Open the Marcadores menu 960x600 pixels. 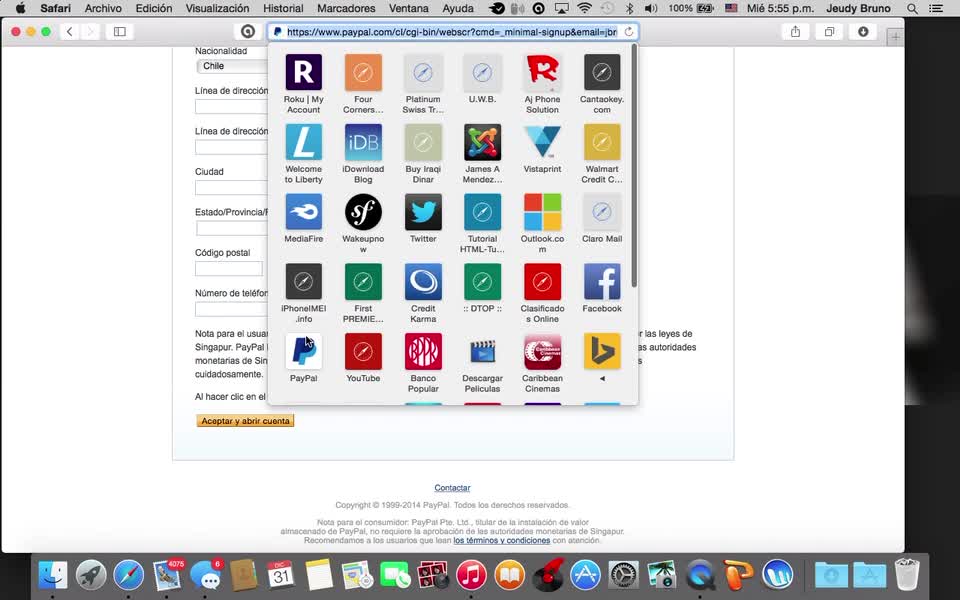[x=346, y=9]
